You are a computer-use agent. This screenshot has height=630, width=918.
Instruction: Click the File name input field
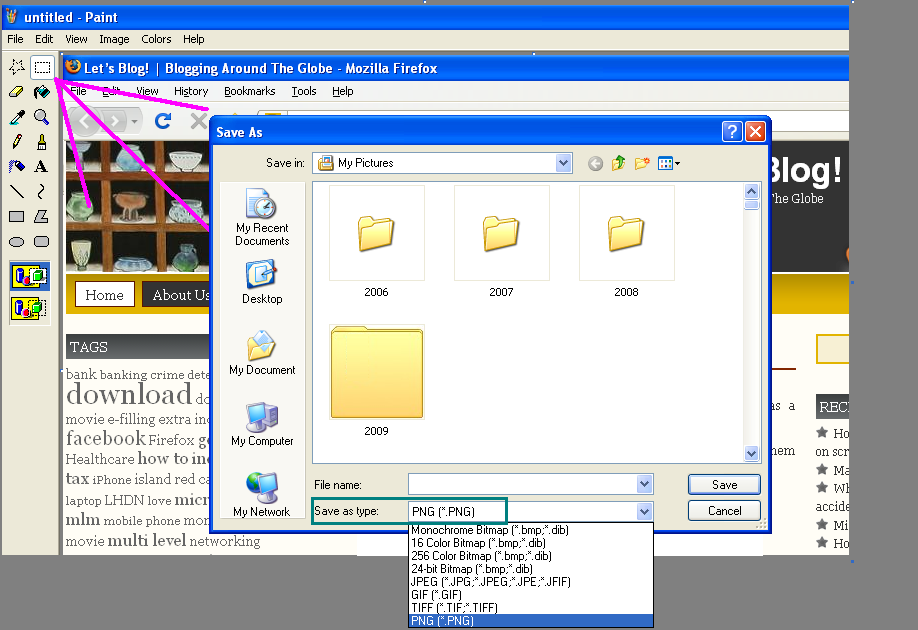[523, 484]
